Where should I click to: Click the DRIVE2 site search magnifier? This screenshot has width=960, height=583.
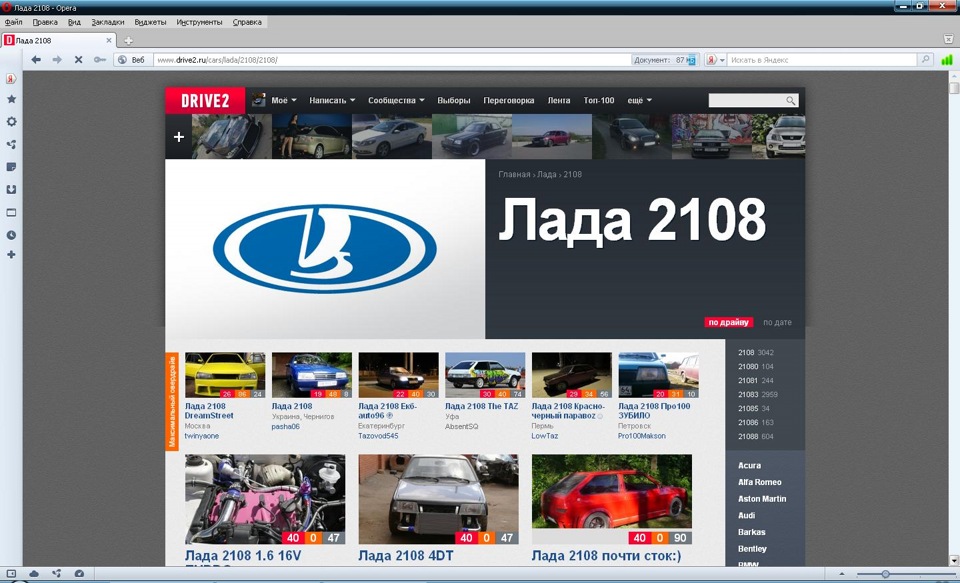[790, 100]
